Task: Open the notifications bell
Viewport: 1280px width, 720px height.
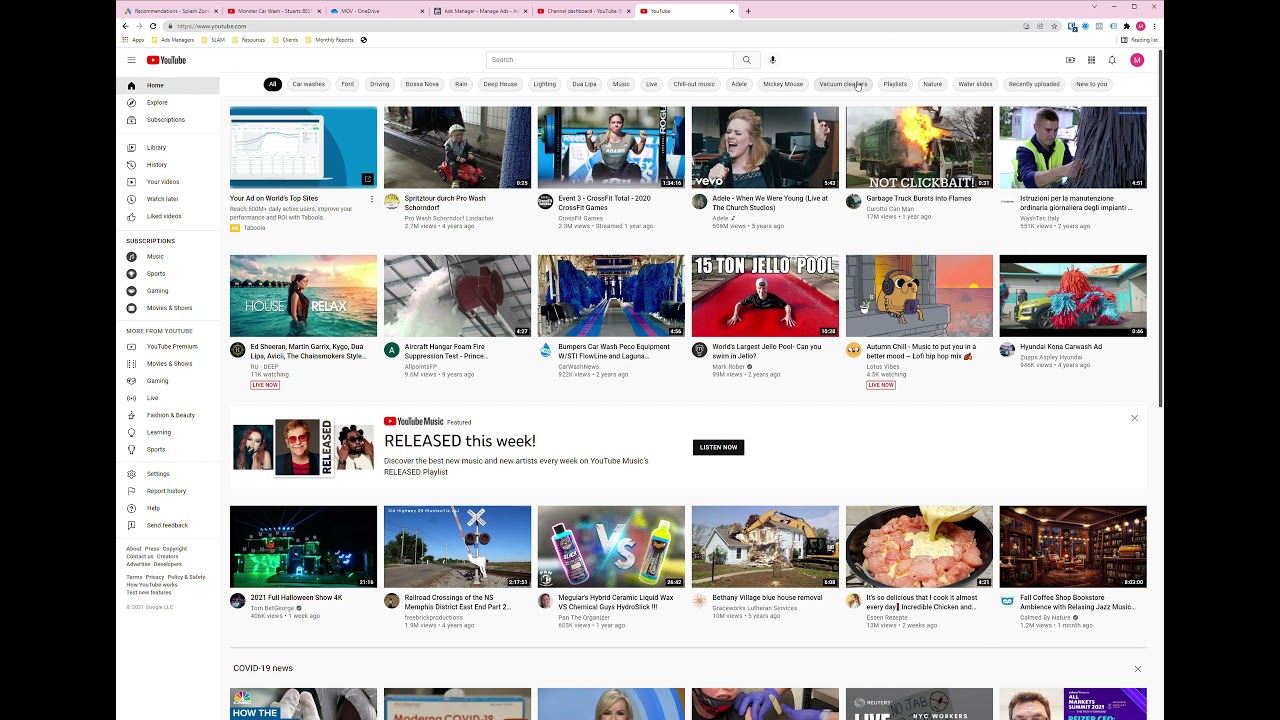Action: pos(1112,60)
